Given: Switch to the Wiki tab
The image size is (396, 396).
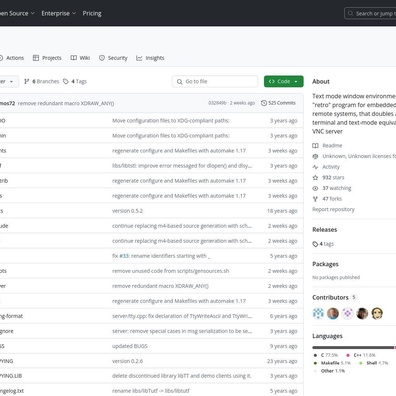Looking at the screenshot, I should coord(80,58).
